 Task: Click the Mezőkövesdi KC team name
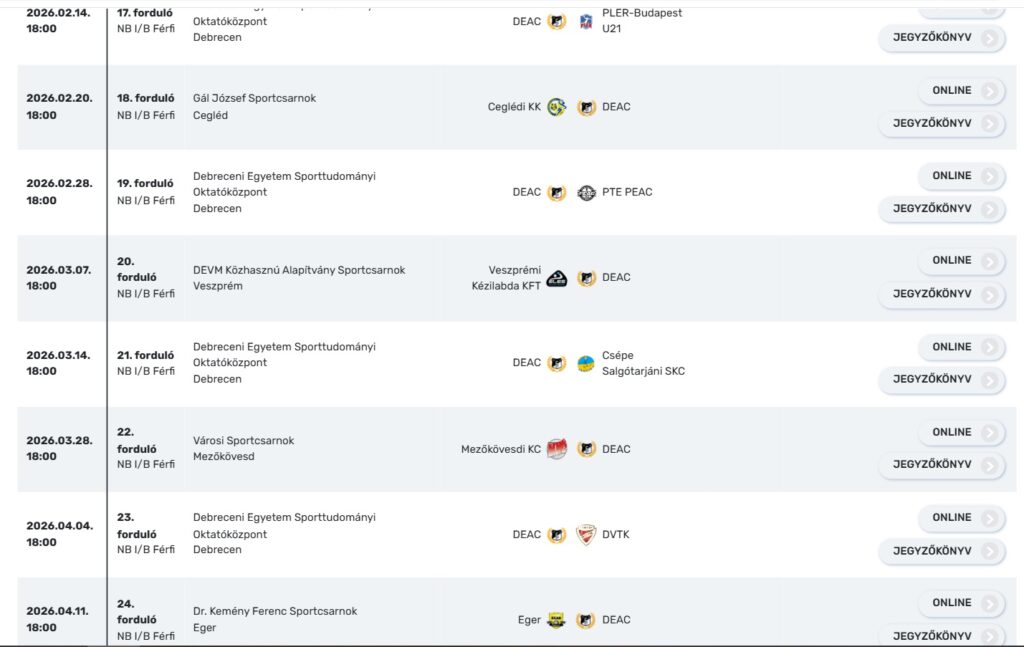(501, 449)
